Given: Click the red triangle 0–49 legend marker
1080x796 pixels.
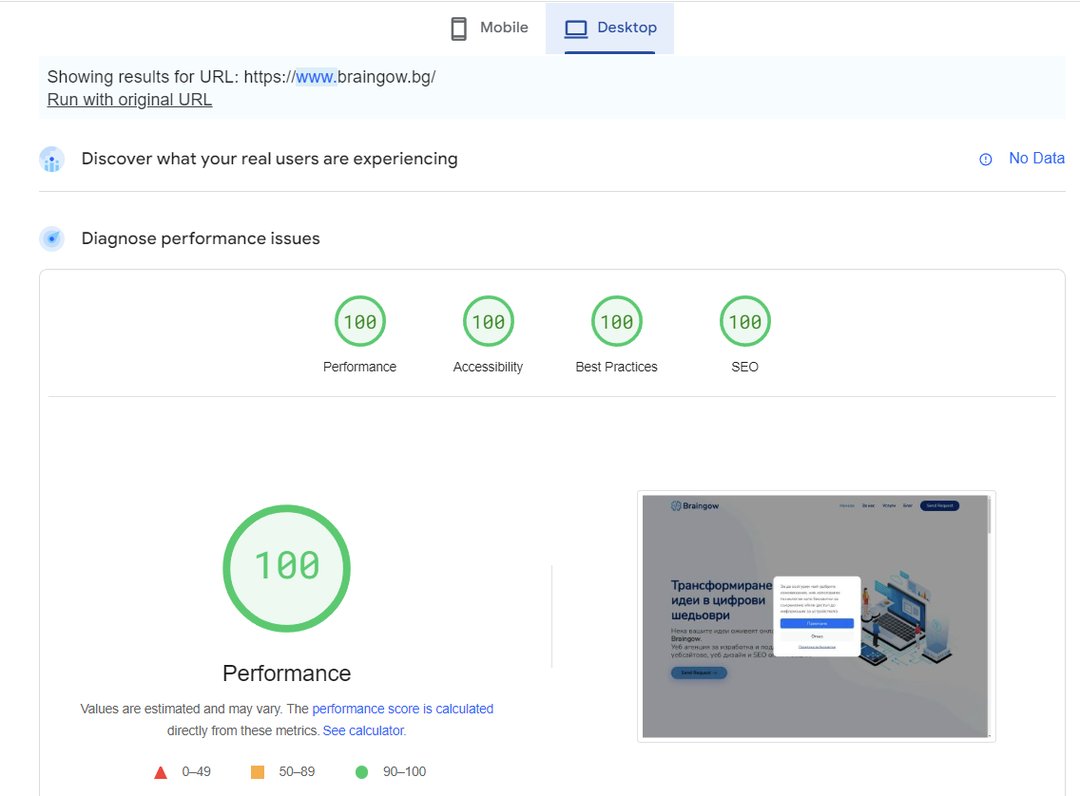Looking at the screenshot, I should point(160,772).
